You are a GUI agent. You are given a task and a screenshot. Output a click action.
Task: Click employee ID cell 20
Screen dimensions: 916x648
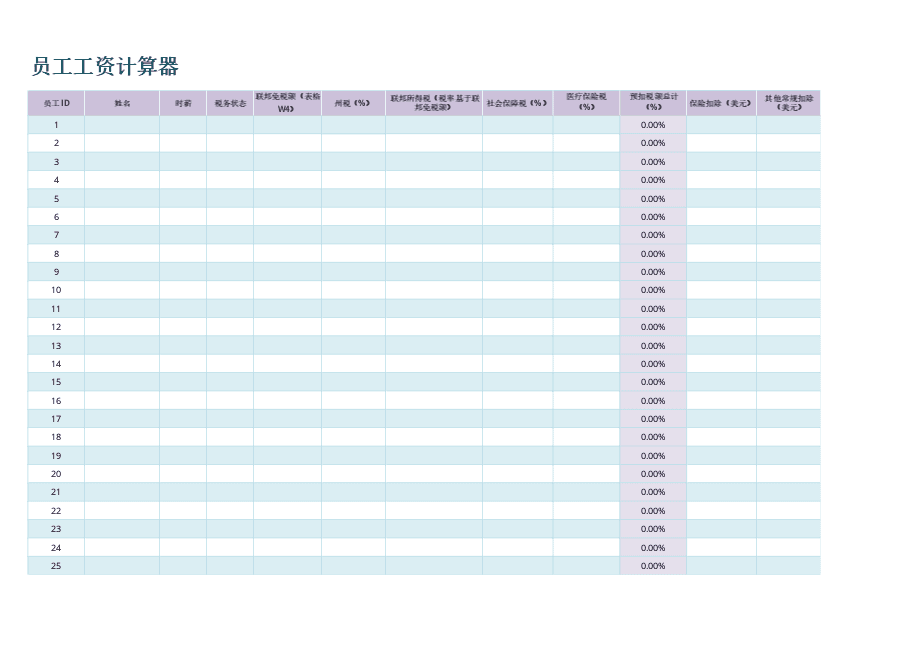(56, 474)
